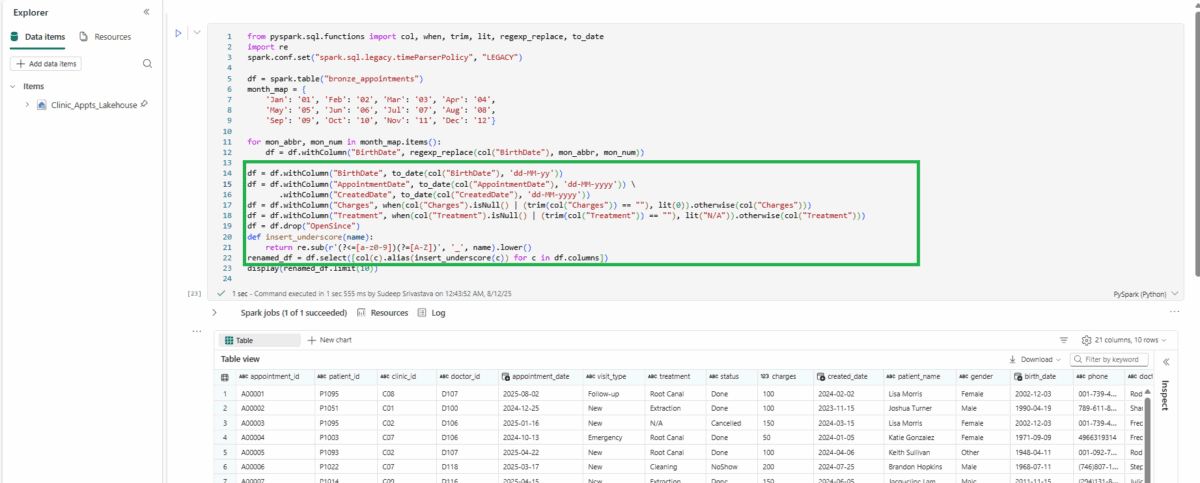1200x483 pixels.
Task: Open run options dropdown next to play
Action: tap(196, 33)
